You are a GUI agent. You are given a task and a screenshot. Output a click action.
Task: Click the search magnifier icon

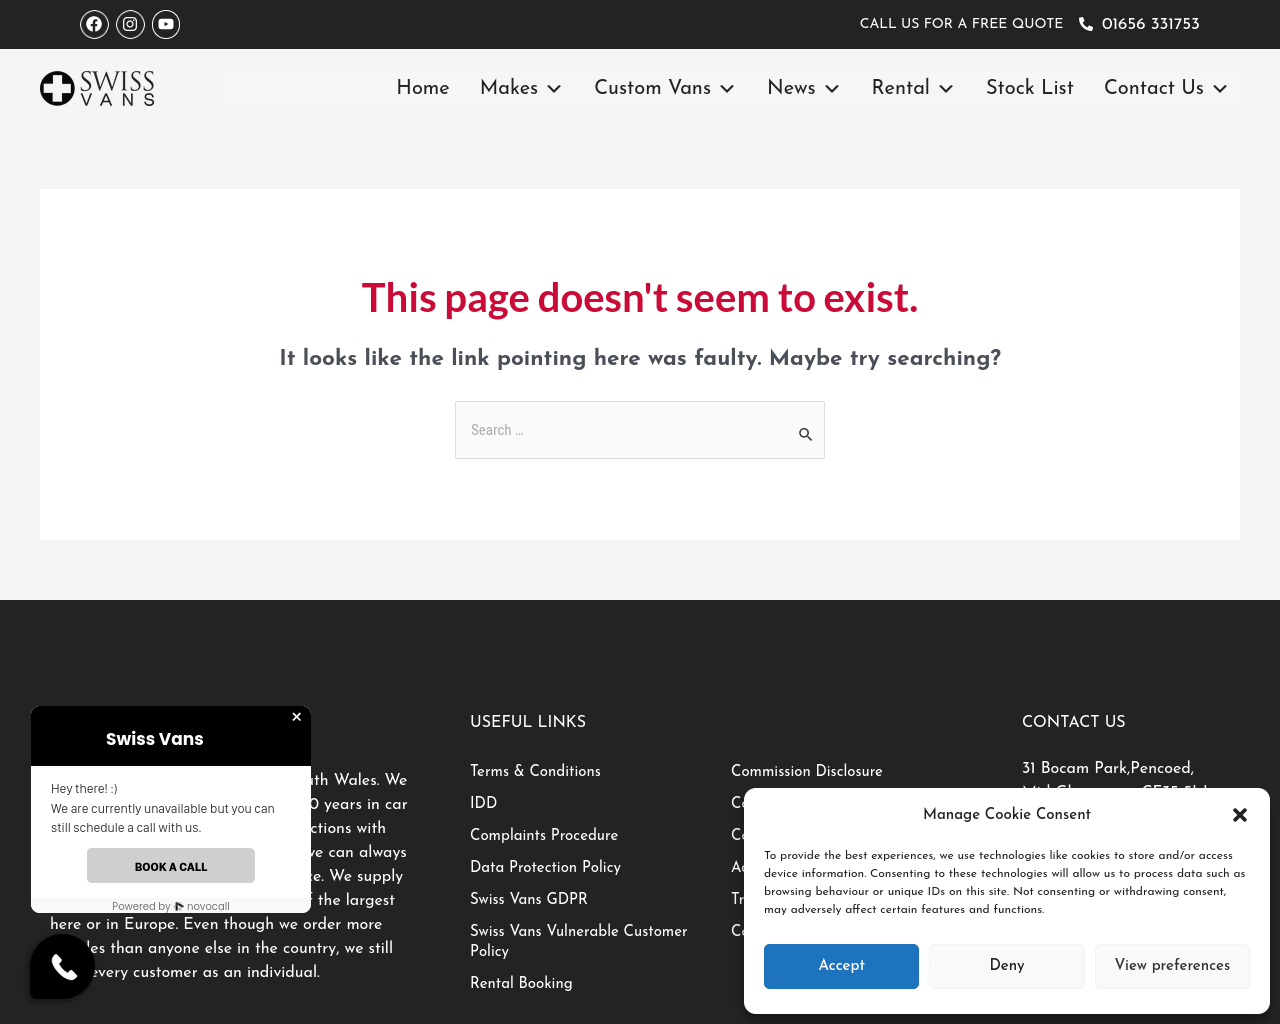(805, 434)
